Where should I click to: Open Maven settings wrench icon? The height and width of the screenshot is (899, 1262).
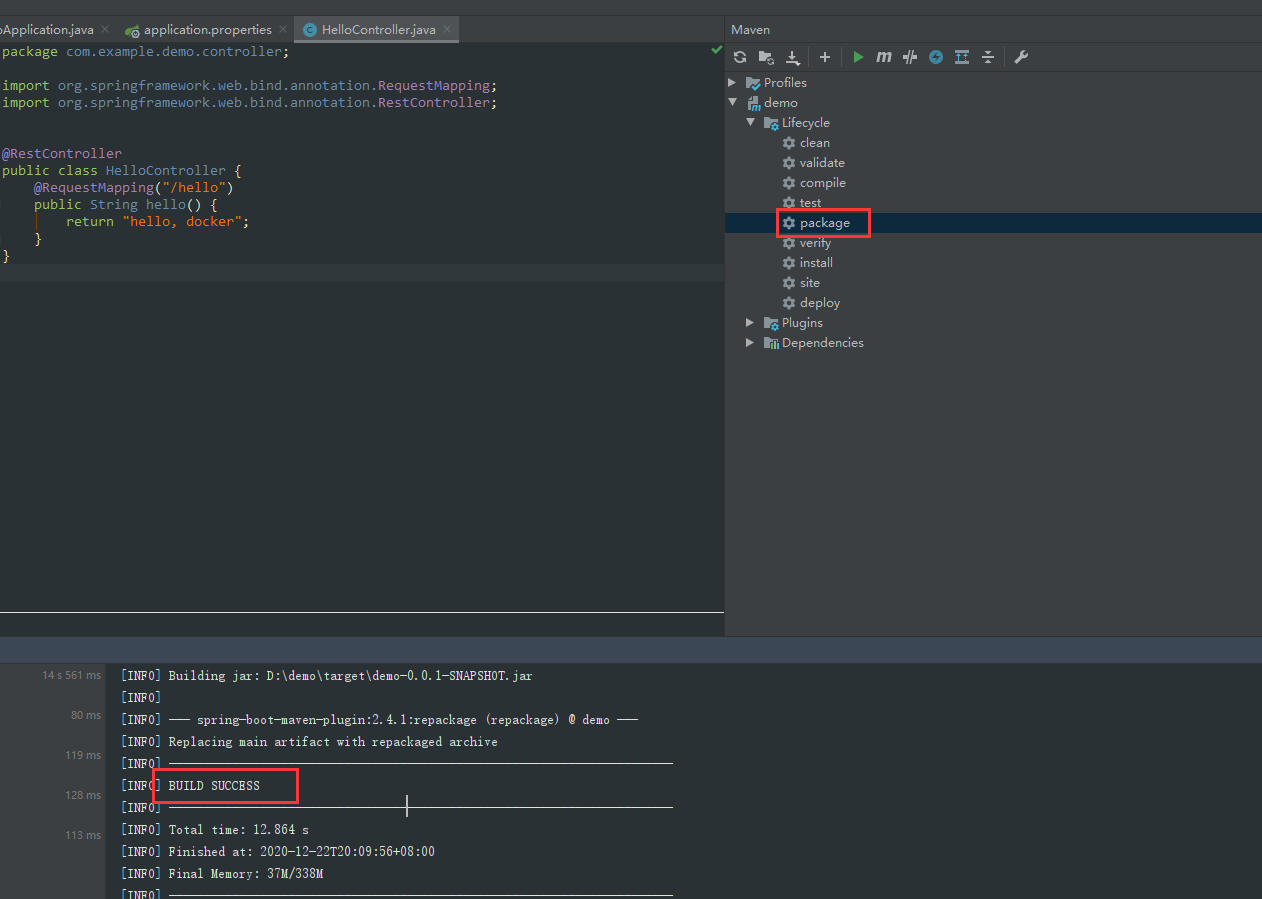click(1021, 57)
